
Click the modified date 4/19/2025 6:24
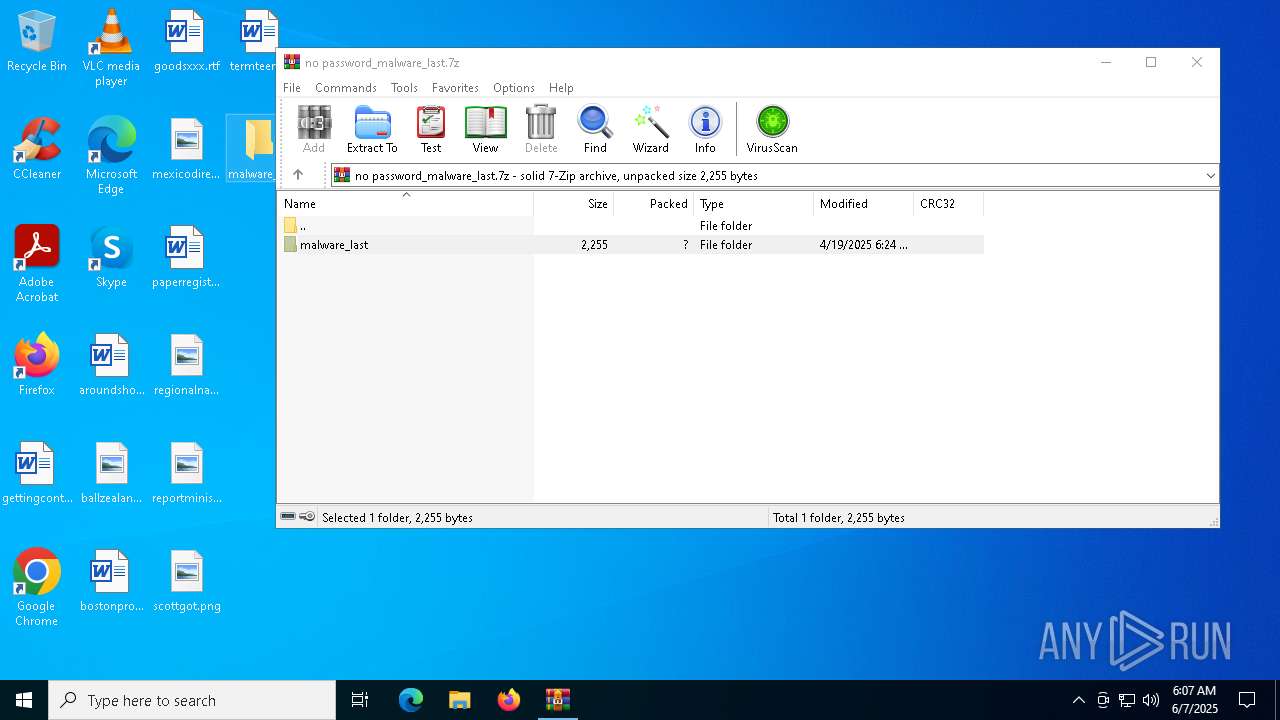point(863,244)
